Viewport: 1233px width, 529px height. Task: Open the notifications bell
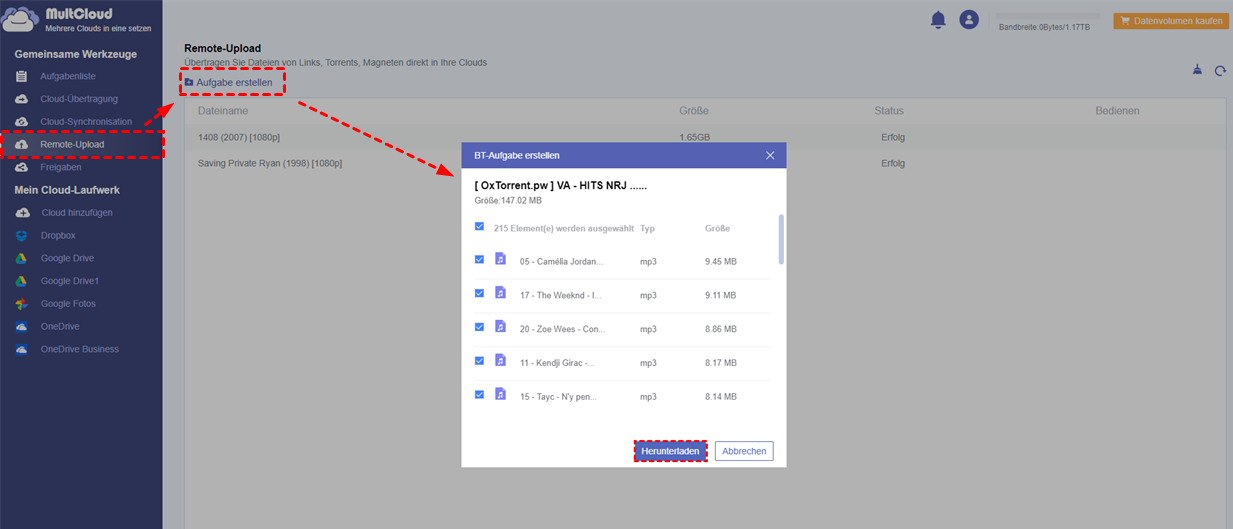(938, 19)
